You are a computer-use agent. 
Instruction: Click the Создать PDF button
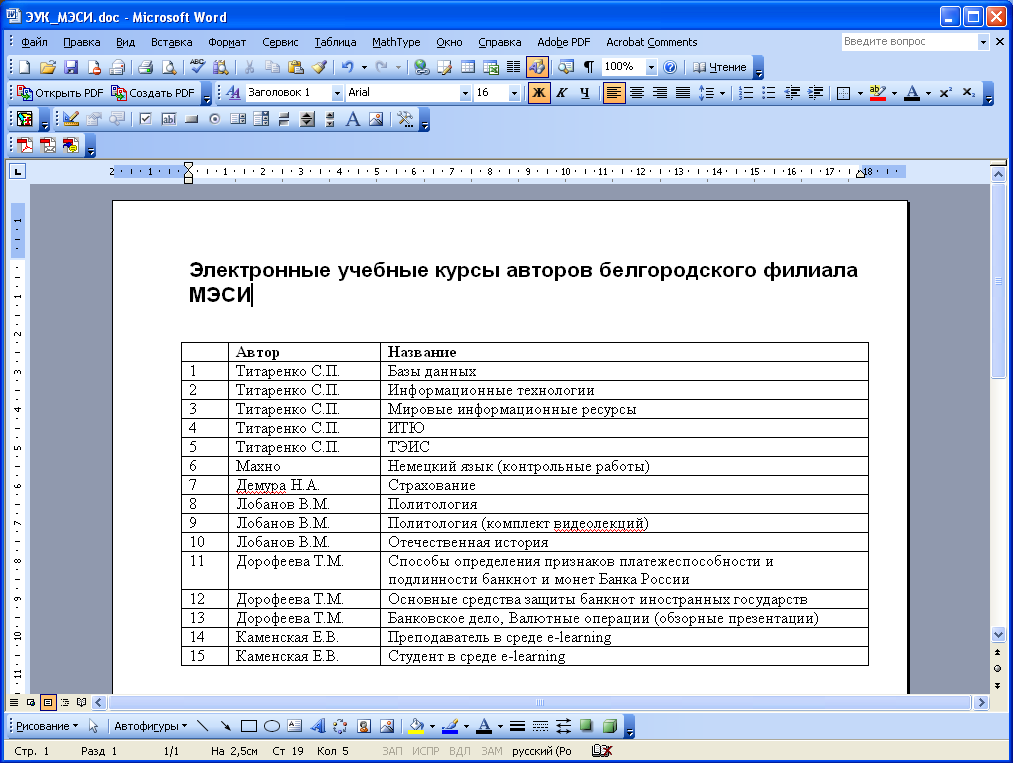coord(154,93)
